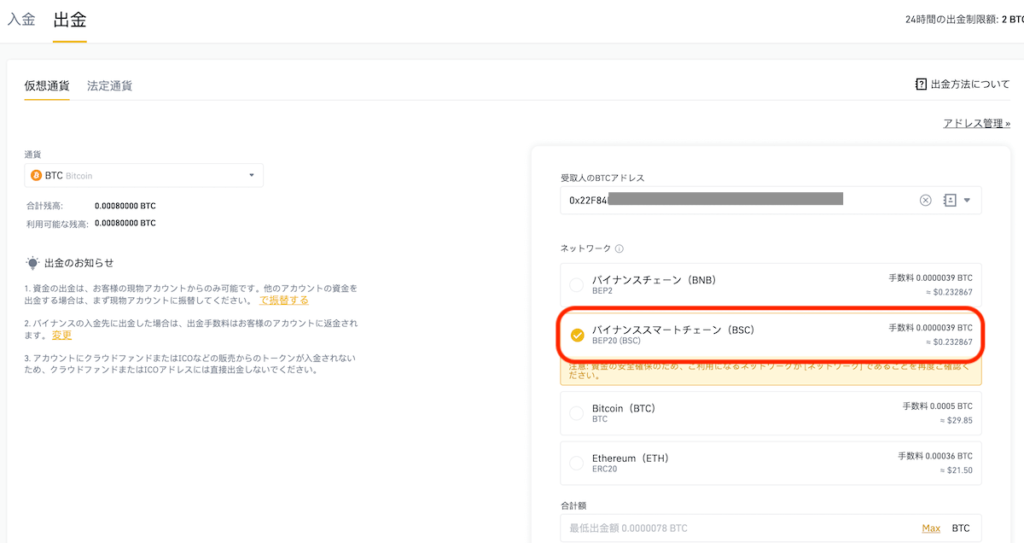Open the アドレス管理 address management link
Viewport: 1024px width, 543px height.
pyautogui.click(x=976, y=123)
